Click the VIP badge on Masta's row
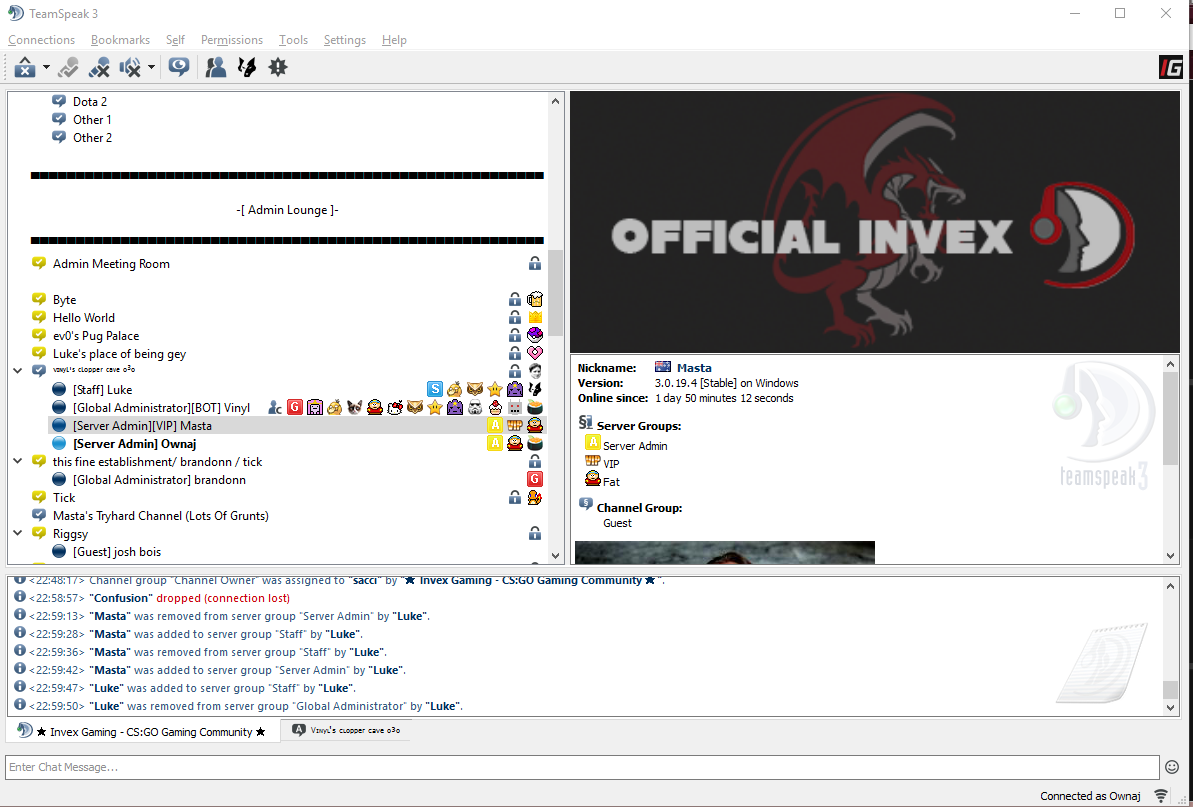The width and height of the screenshot is (1193, 807). pos(514,425)
